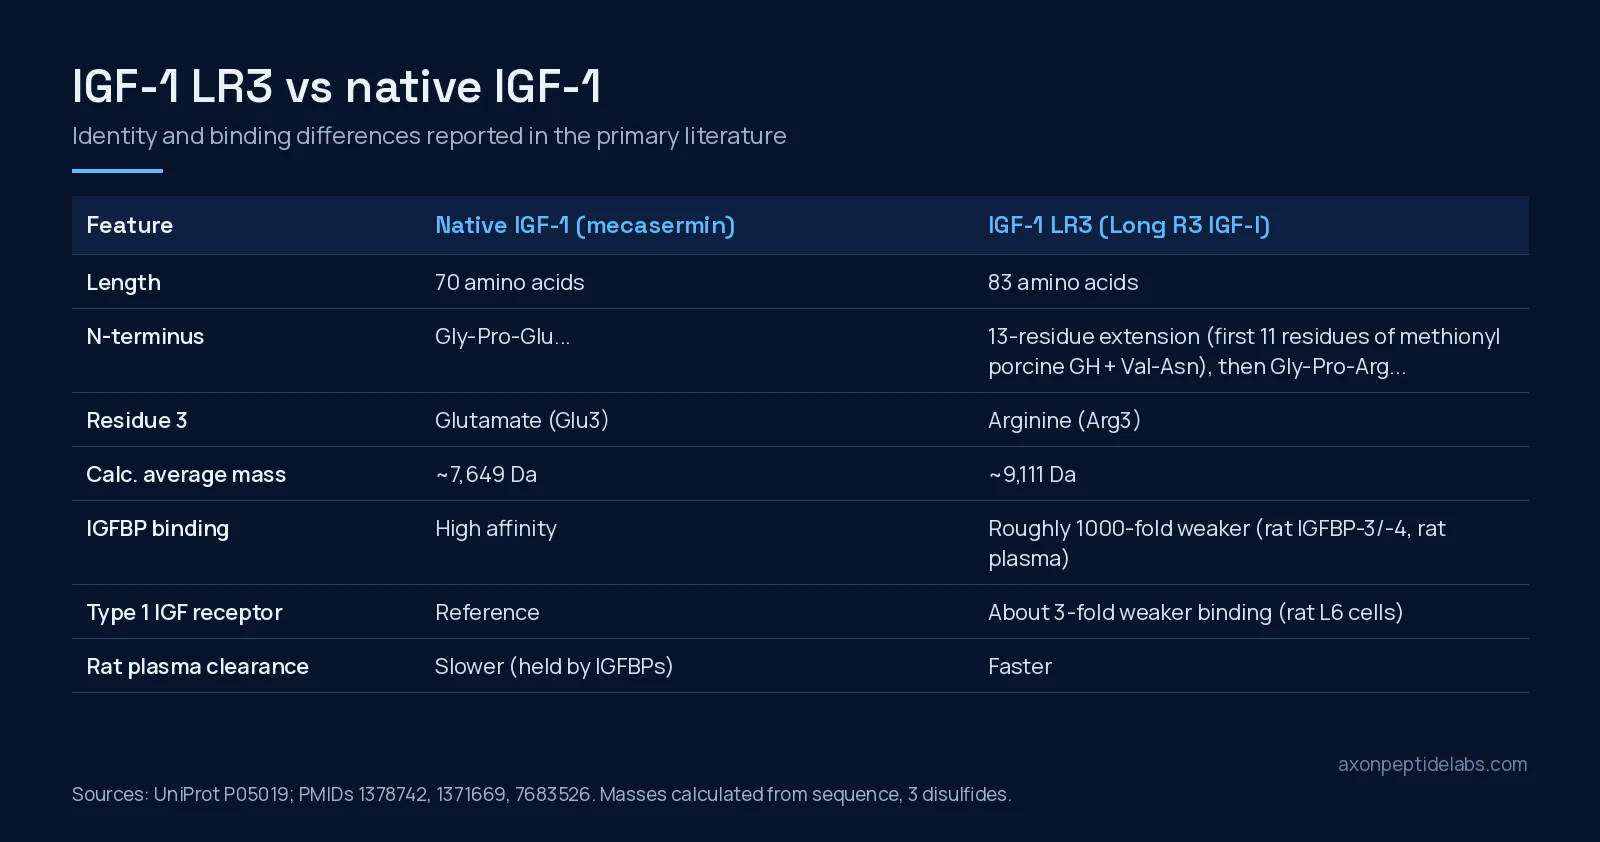Click the '70 amino acids' cell

click(x=509, y=283)
